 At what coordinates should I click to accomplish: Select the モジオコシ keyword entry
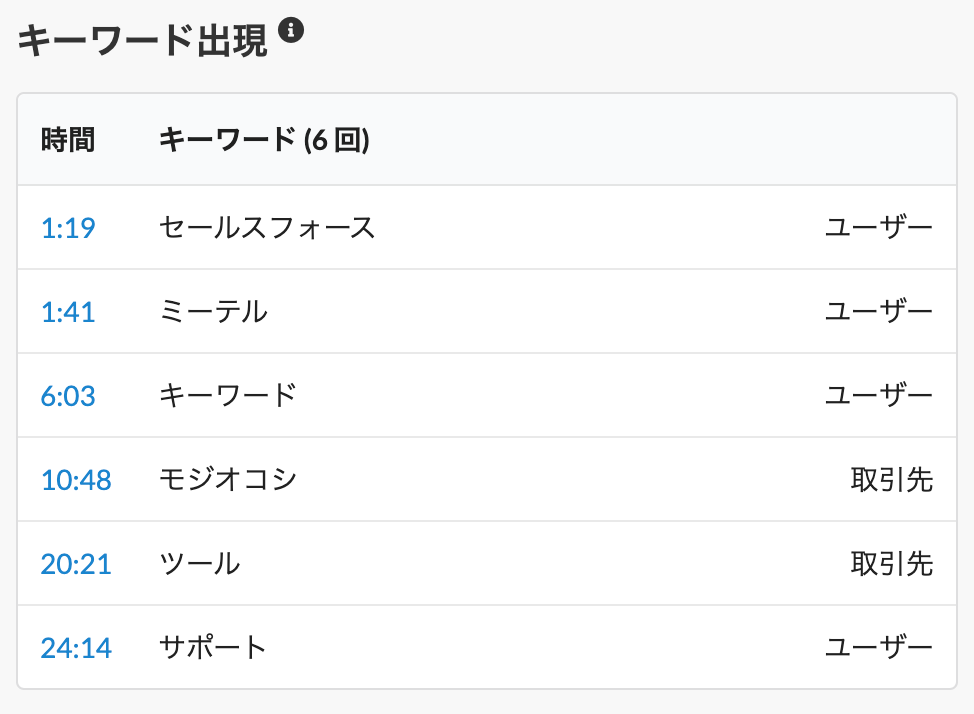pyautogui.click(x=227, y=479)
